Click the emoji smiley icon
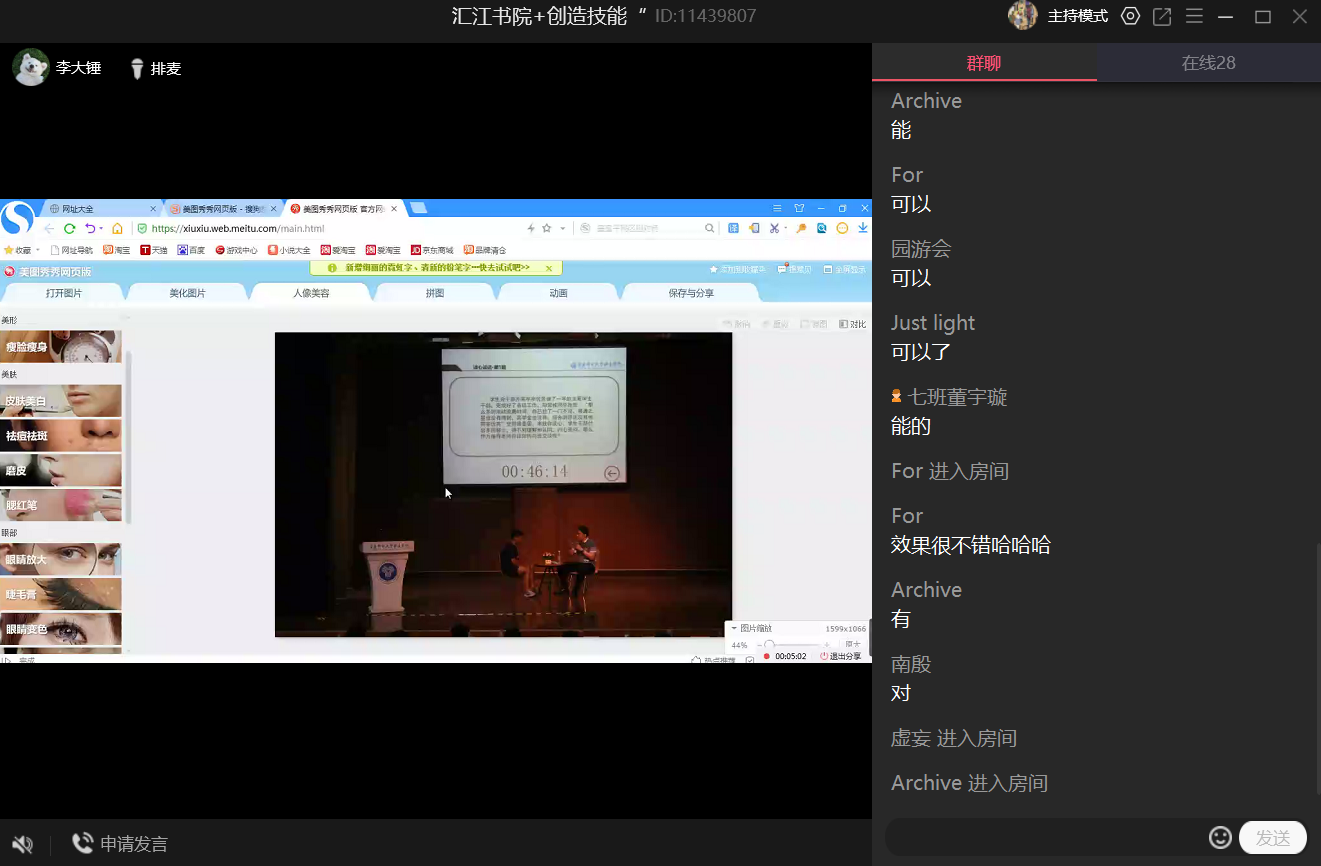 pyautogui.click(x=1219, y=838)
